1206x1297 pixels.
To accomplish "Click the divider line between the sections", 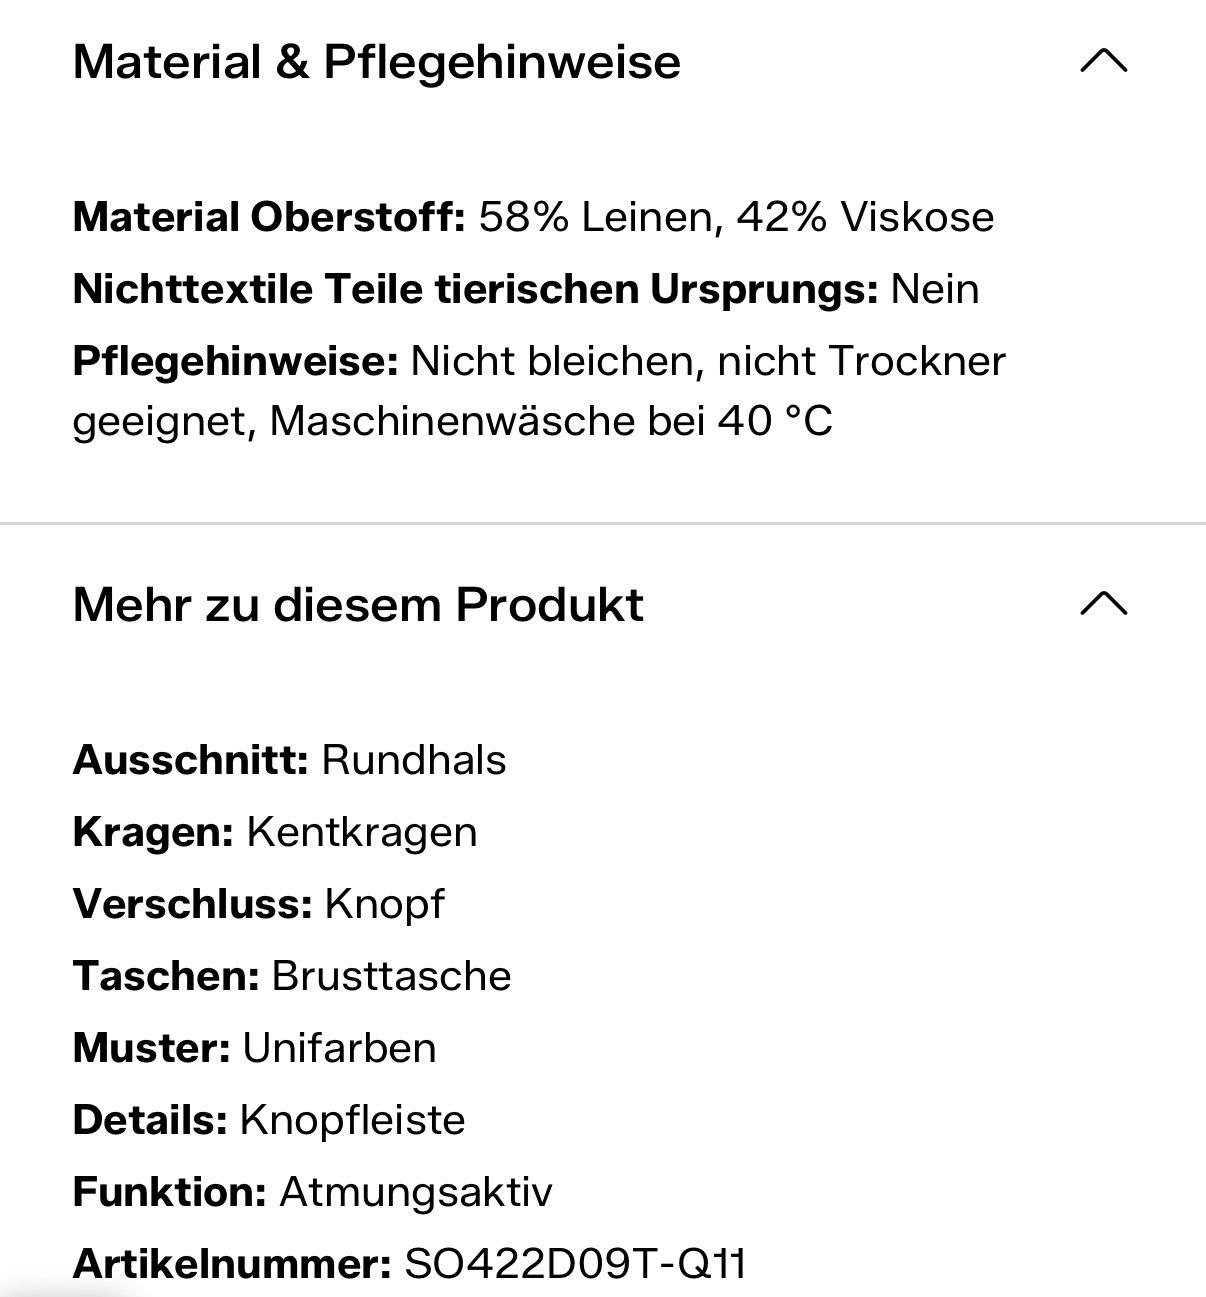I will click(603, 523).
